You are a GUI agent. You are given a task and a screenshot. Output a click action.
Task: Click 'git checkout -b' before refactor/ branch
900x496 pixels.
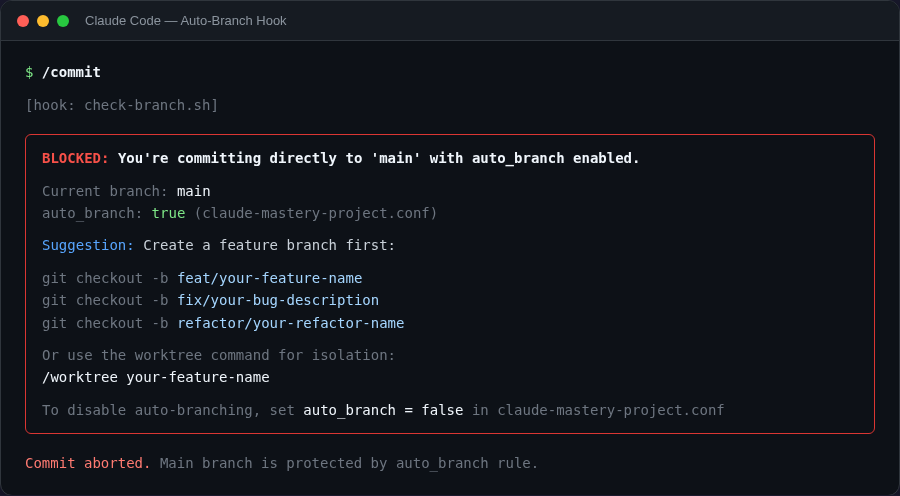click(x=105, y=323)
